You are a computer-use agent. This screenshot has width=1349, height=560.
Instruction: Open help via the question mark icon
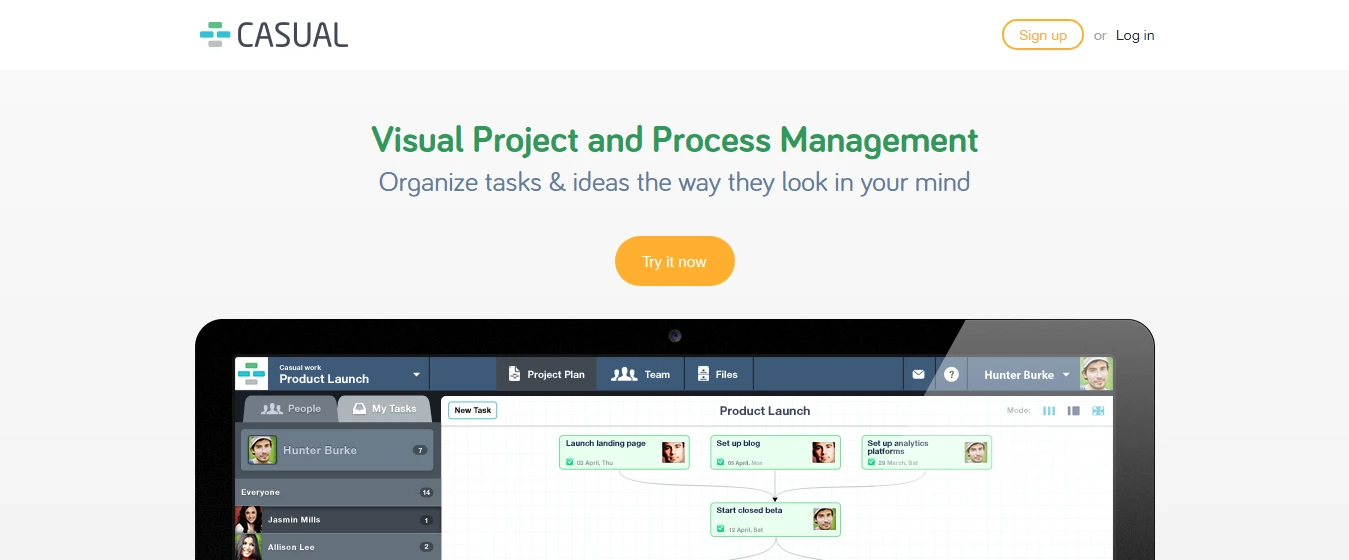[x=951, y=375]
